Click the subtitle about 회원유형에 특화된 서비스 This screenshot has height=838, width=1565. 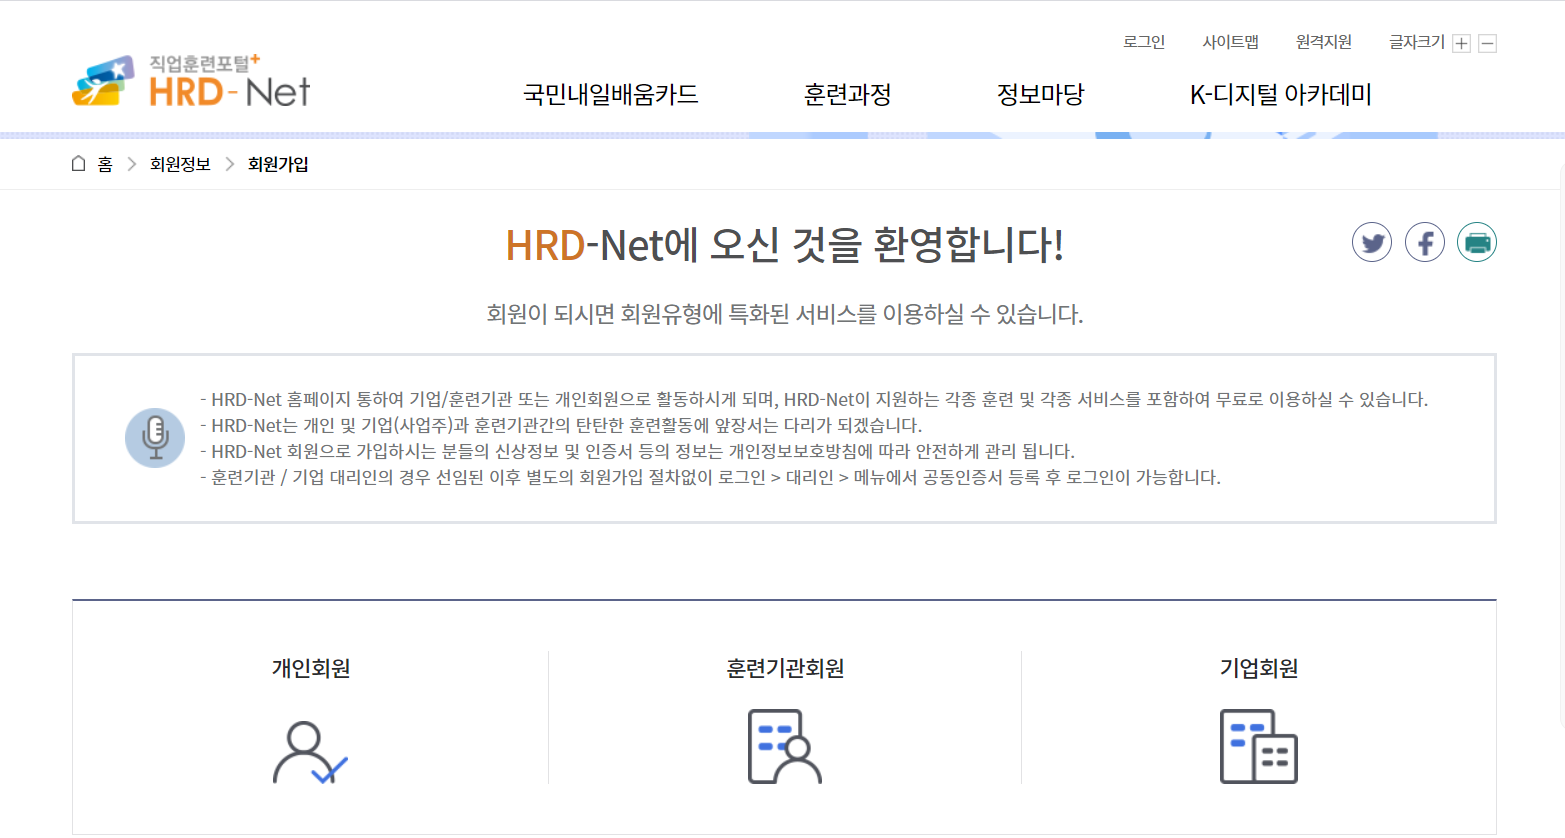tap(785, 314)
